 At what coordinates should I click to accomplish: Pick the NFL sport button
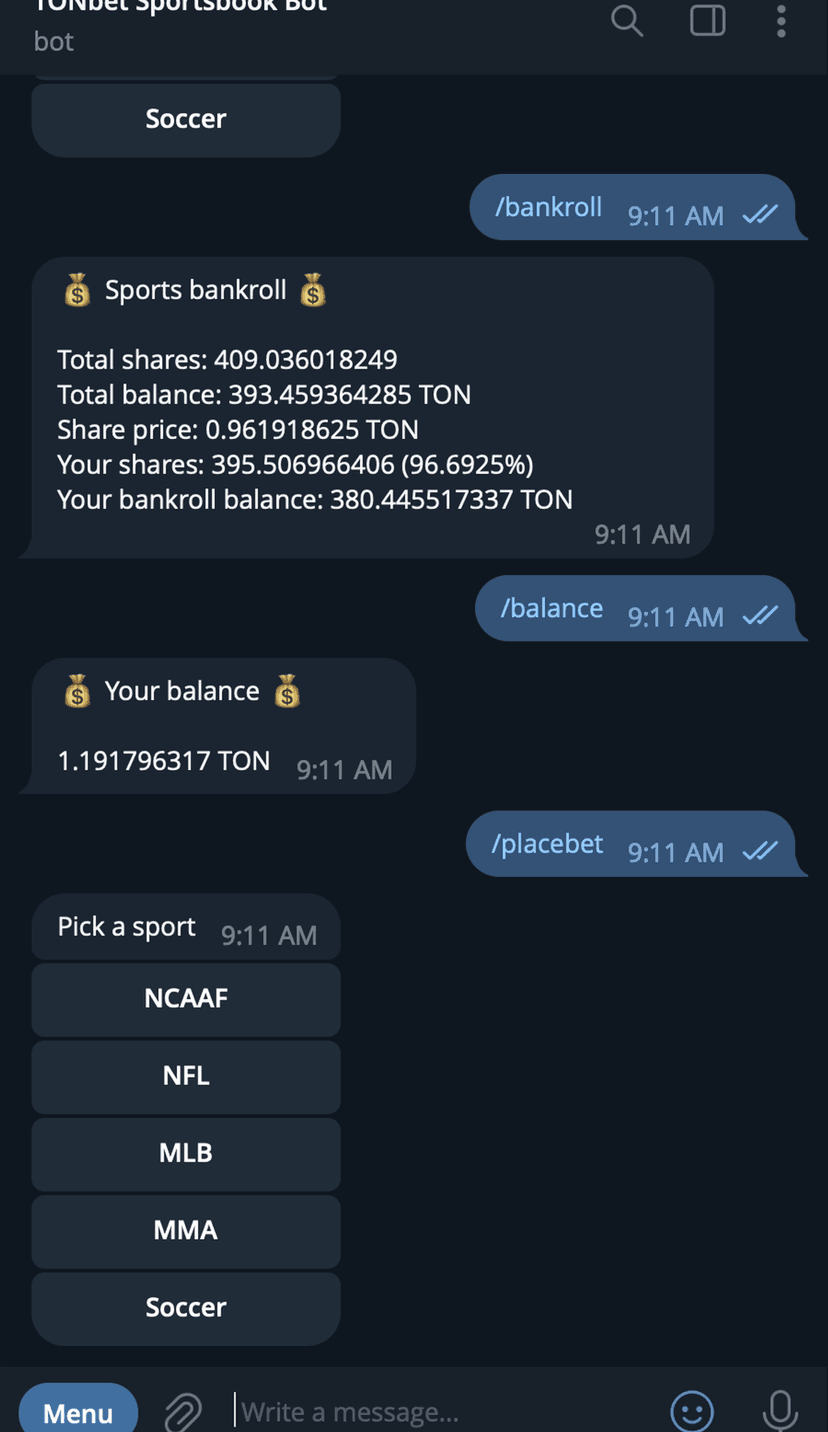[x=186, y=1076]
